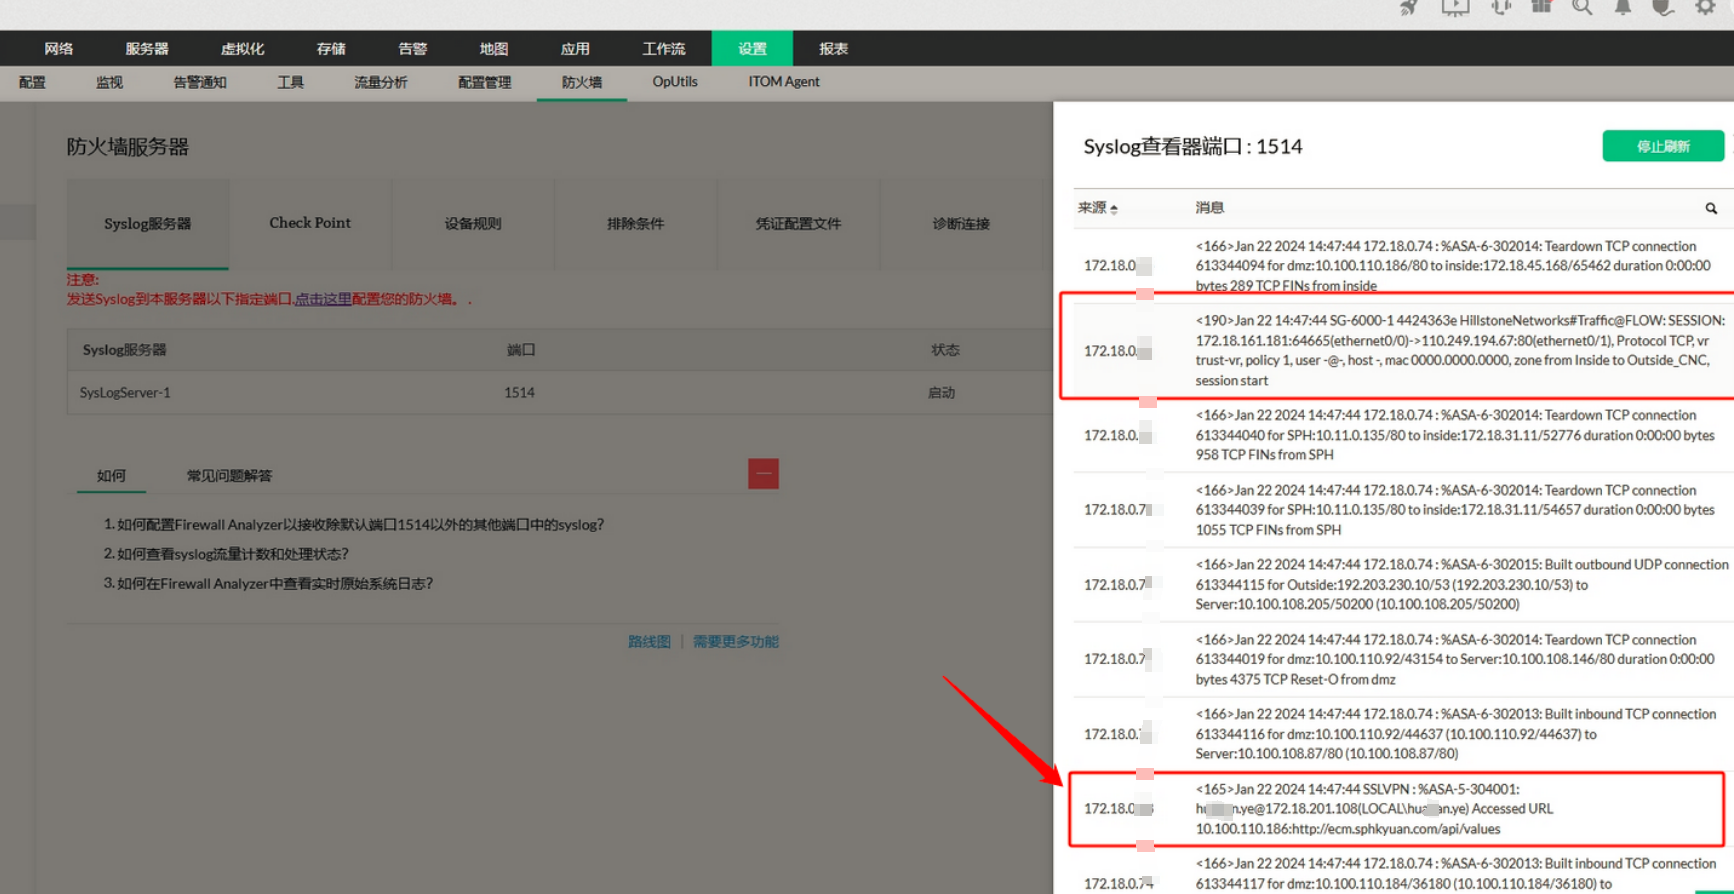Viewport: 1734px width, 894px height.
Task: Collapse the 如何 help section
Action: (x=763, y=474)
